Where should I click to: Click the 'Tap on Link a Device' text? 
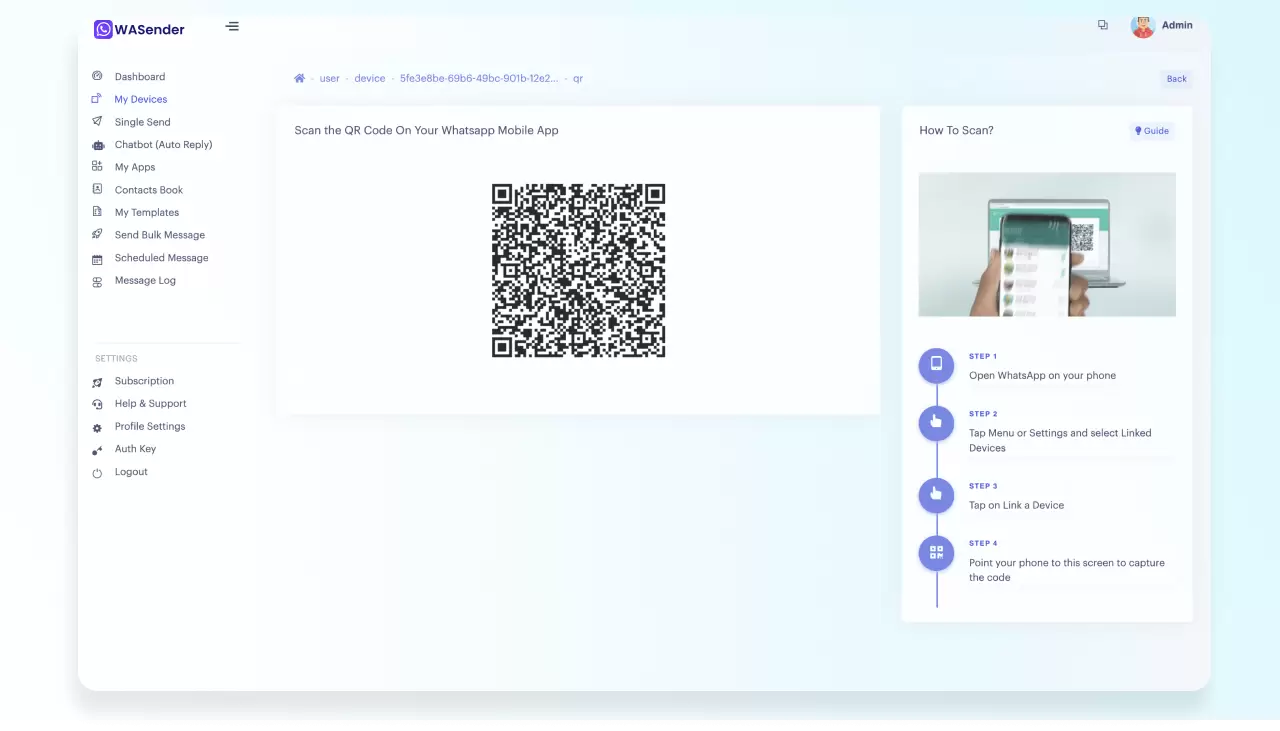point(1016,506)
